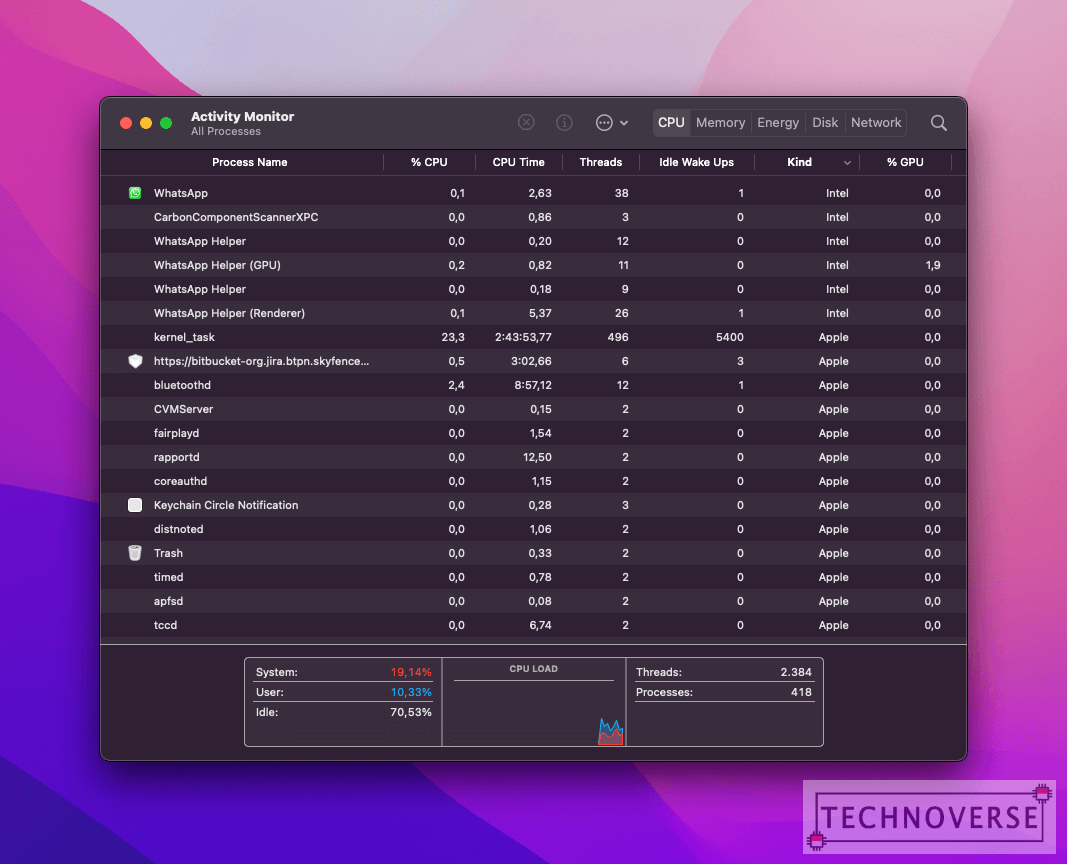
Task: Click the Kind column header label
Action: (799, 163)
